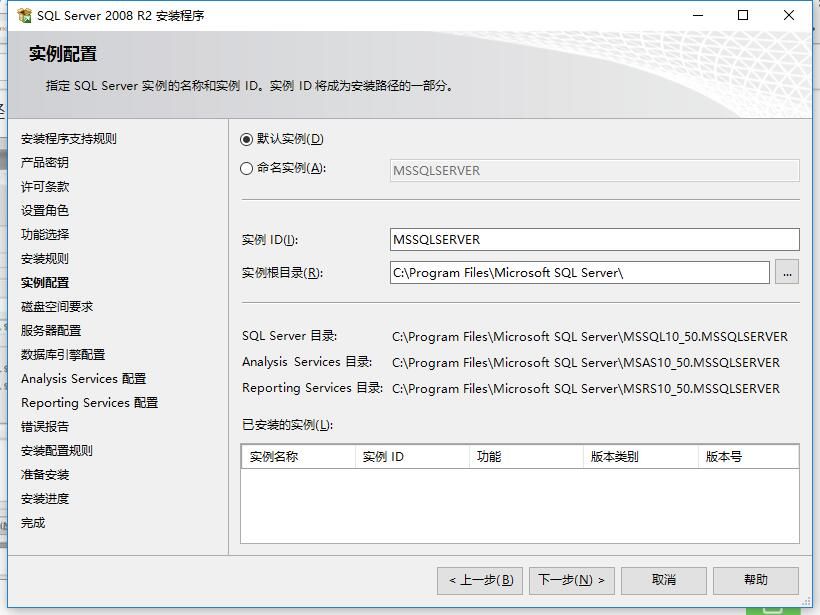Click the SQL Server setup title bar icon
The image size is (820, 615).
[24, 15]
